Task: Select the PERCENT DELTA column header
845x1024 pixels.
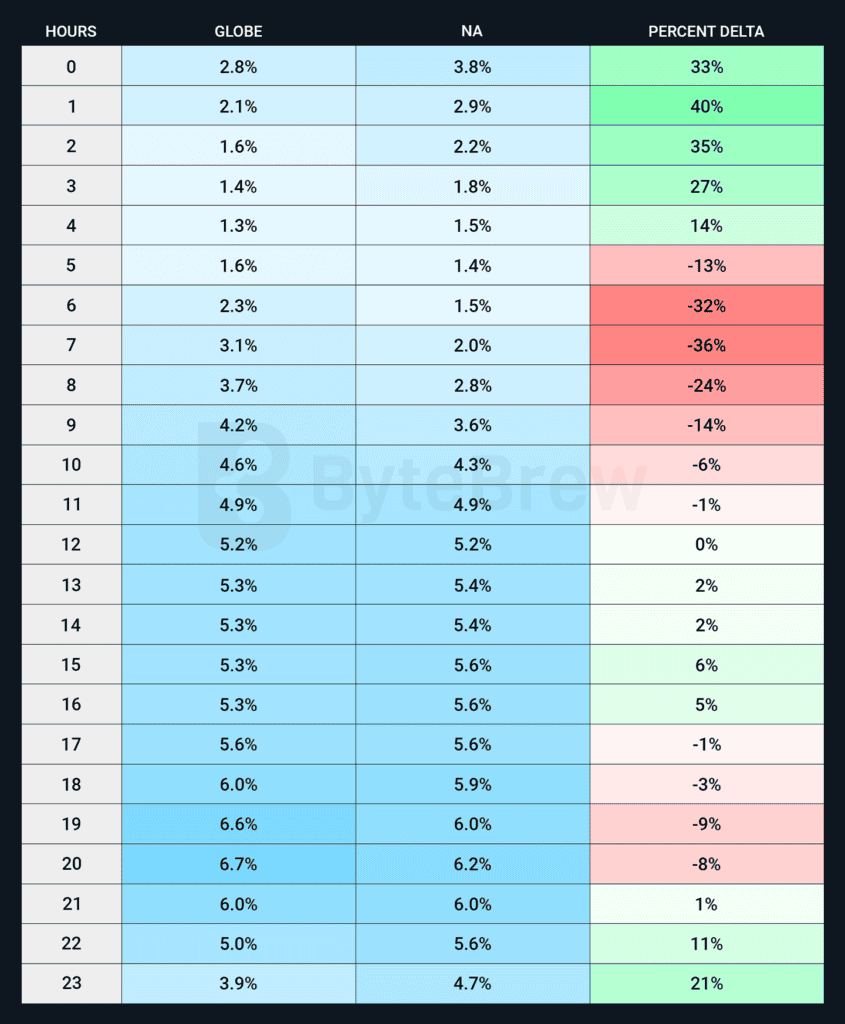Action: click(x=706, y=31)
